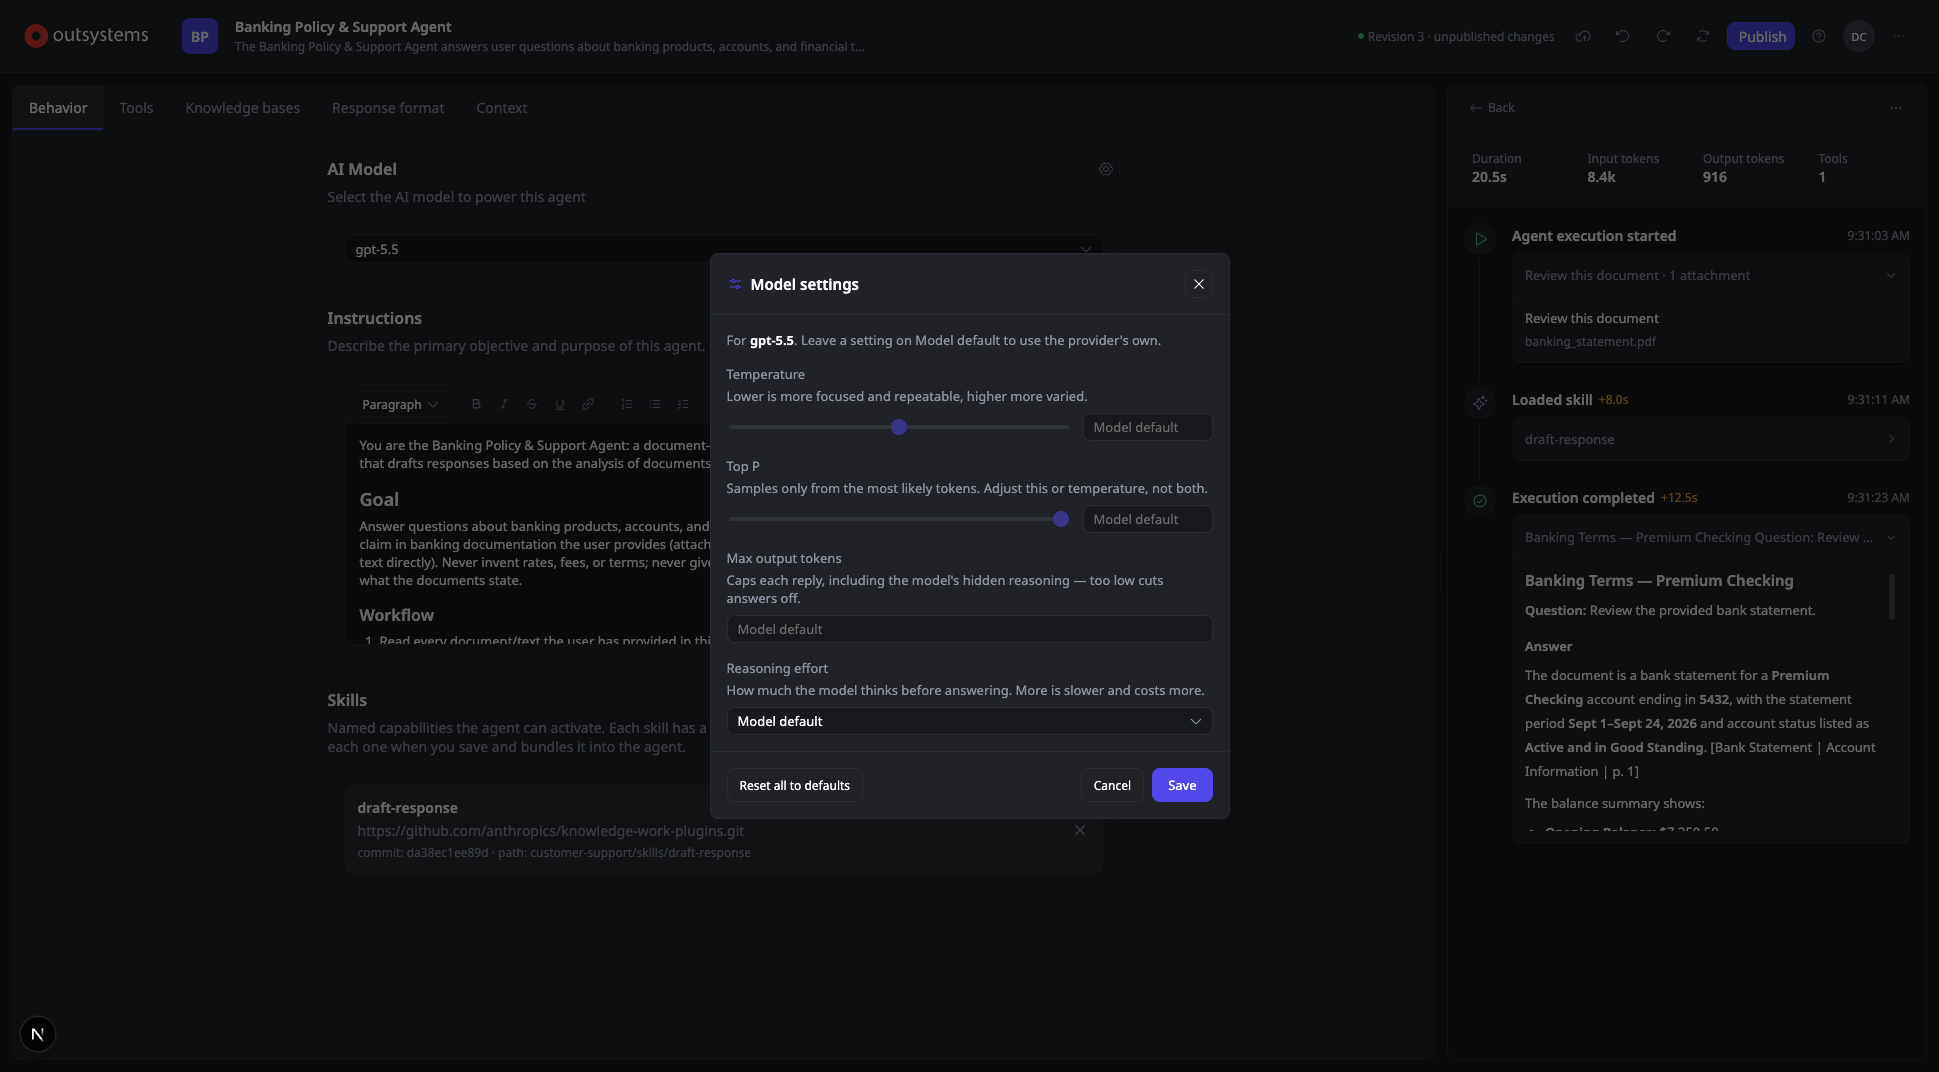The height and width of the screenshot is (1072, 1939).
Task: Remove the draft-response skill
Action: click(1080, 830)
